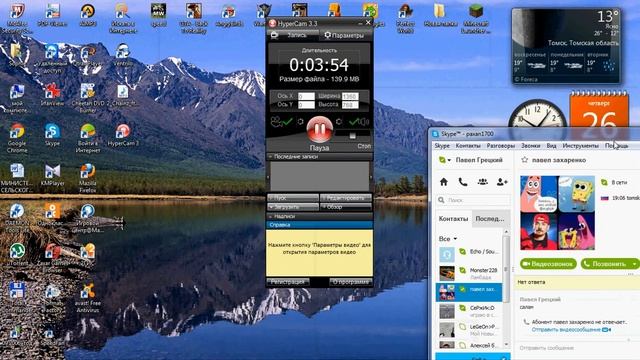The image size is (640, 360).
Task: Open the Звонки menu in Skype
Action: (530, 146)
